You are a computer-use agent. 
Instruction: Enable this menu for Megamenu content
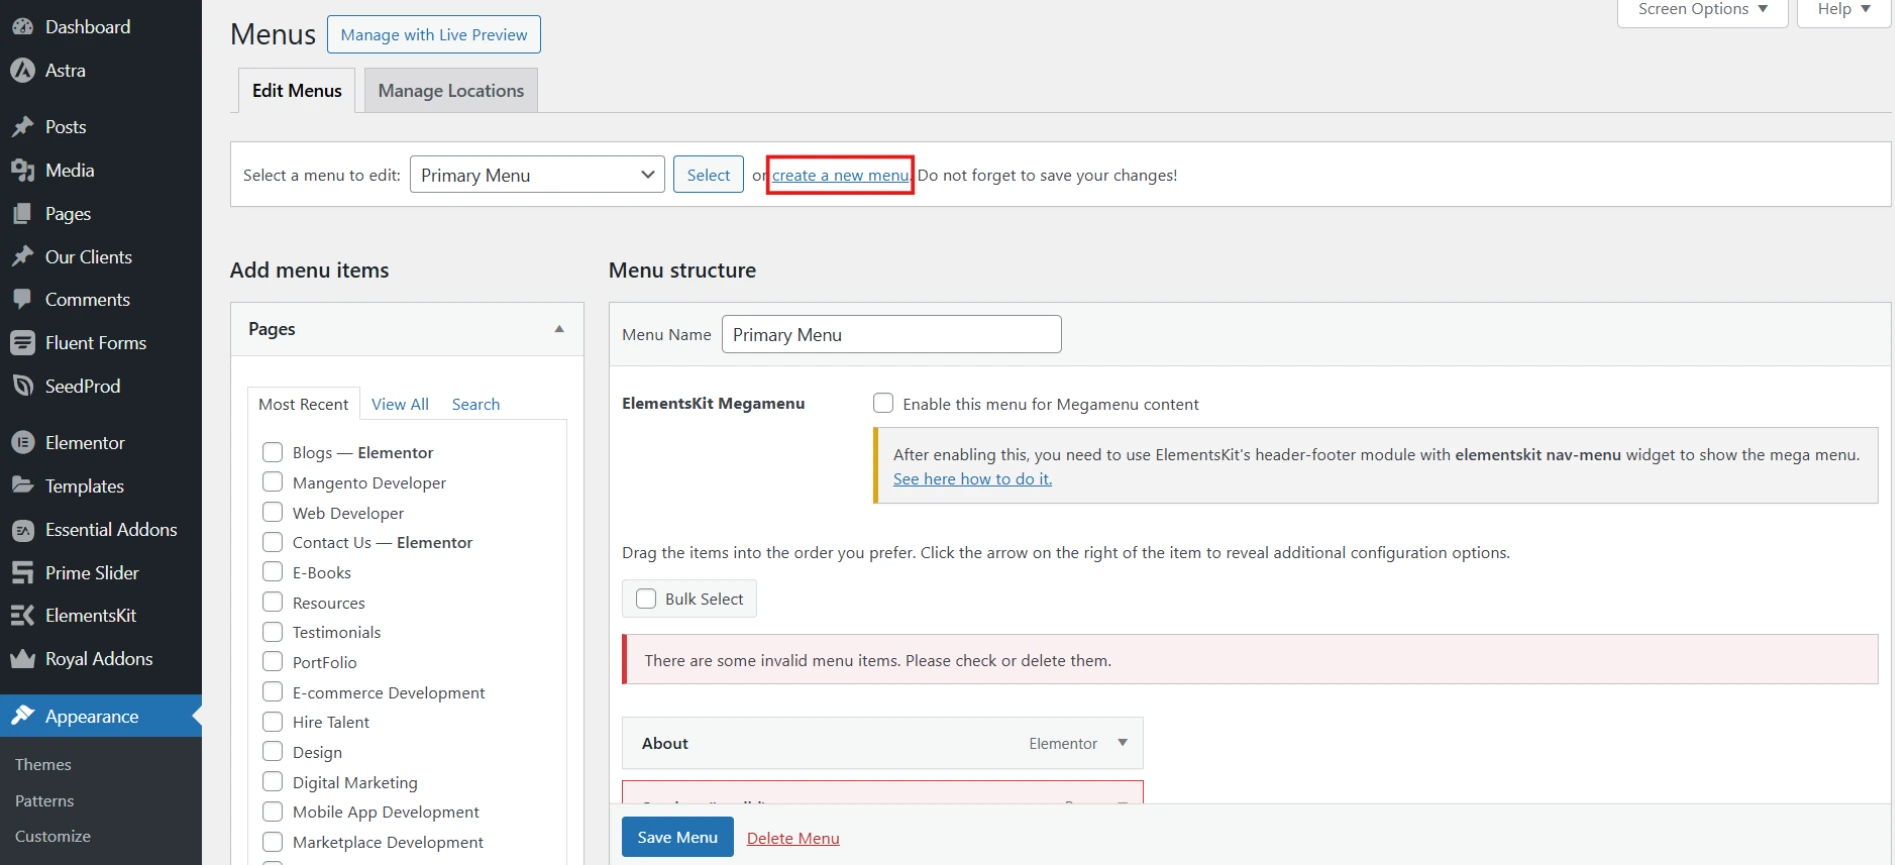pyautogui.click(x=883, y=403)
